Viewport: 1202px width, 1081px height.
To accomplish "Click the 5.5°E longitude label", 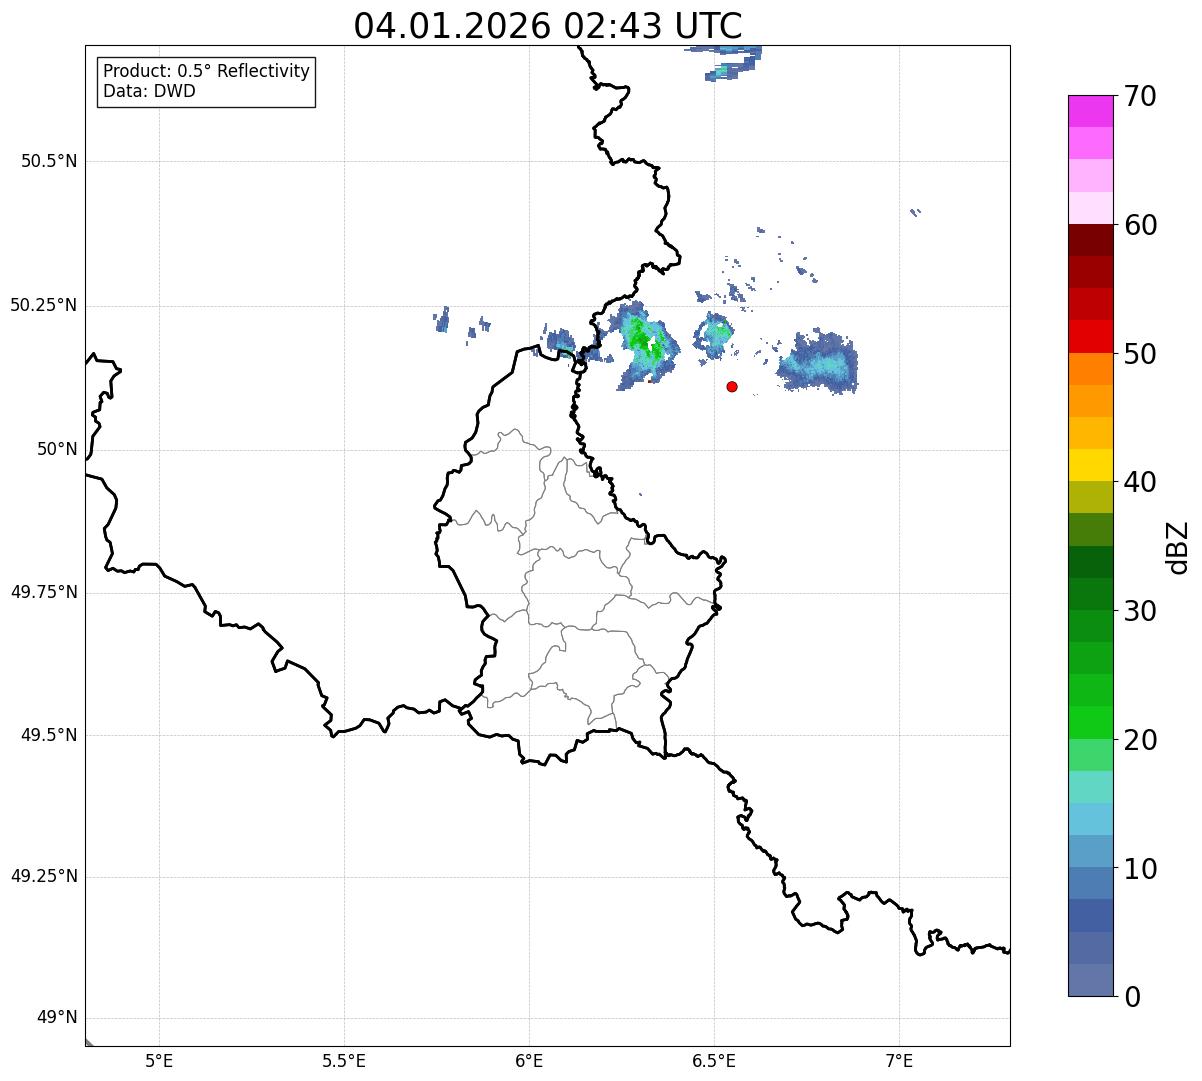I will [344, 1060].
